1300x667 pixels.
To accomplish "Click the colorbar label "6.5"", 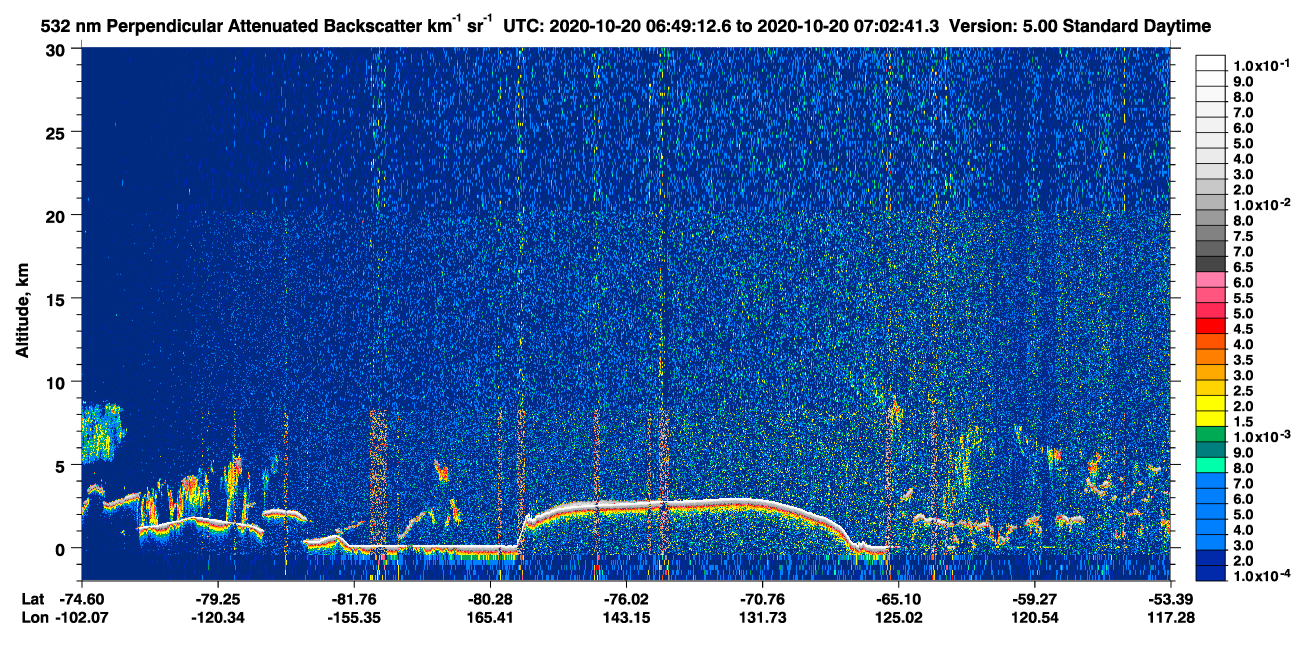I will tap(1243, 267).
